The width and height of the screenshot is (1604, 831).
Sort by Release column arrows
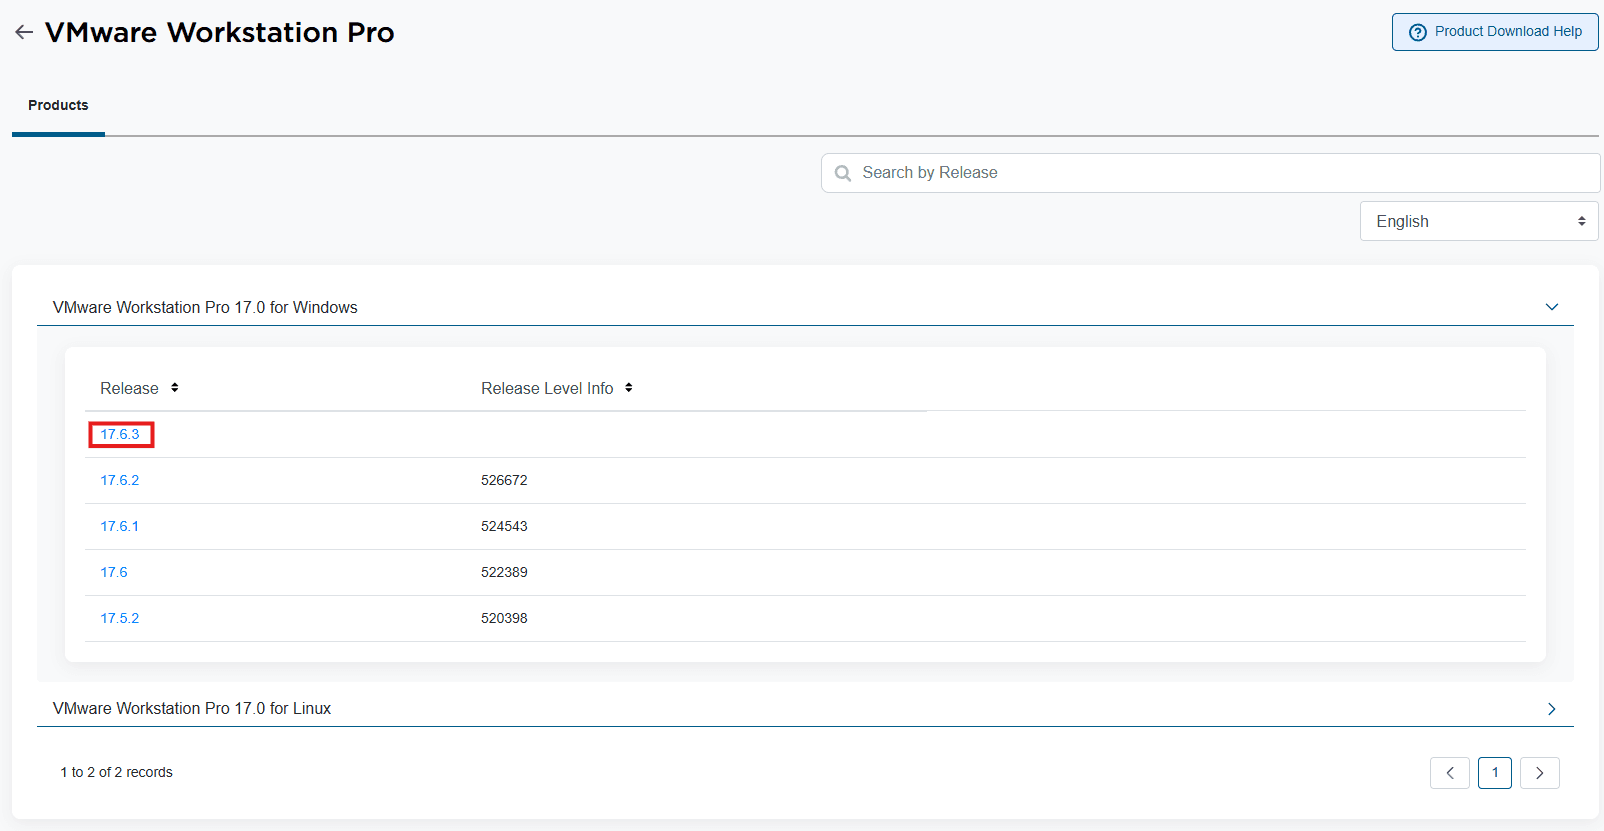(x=174, y=388)
